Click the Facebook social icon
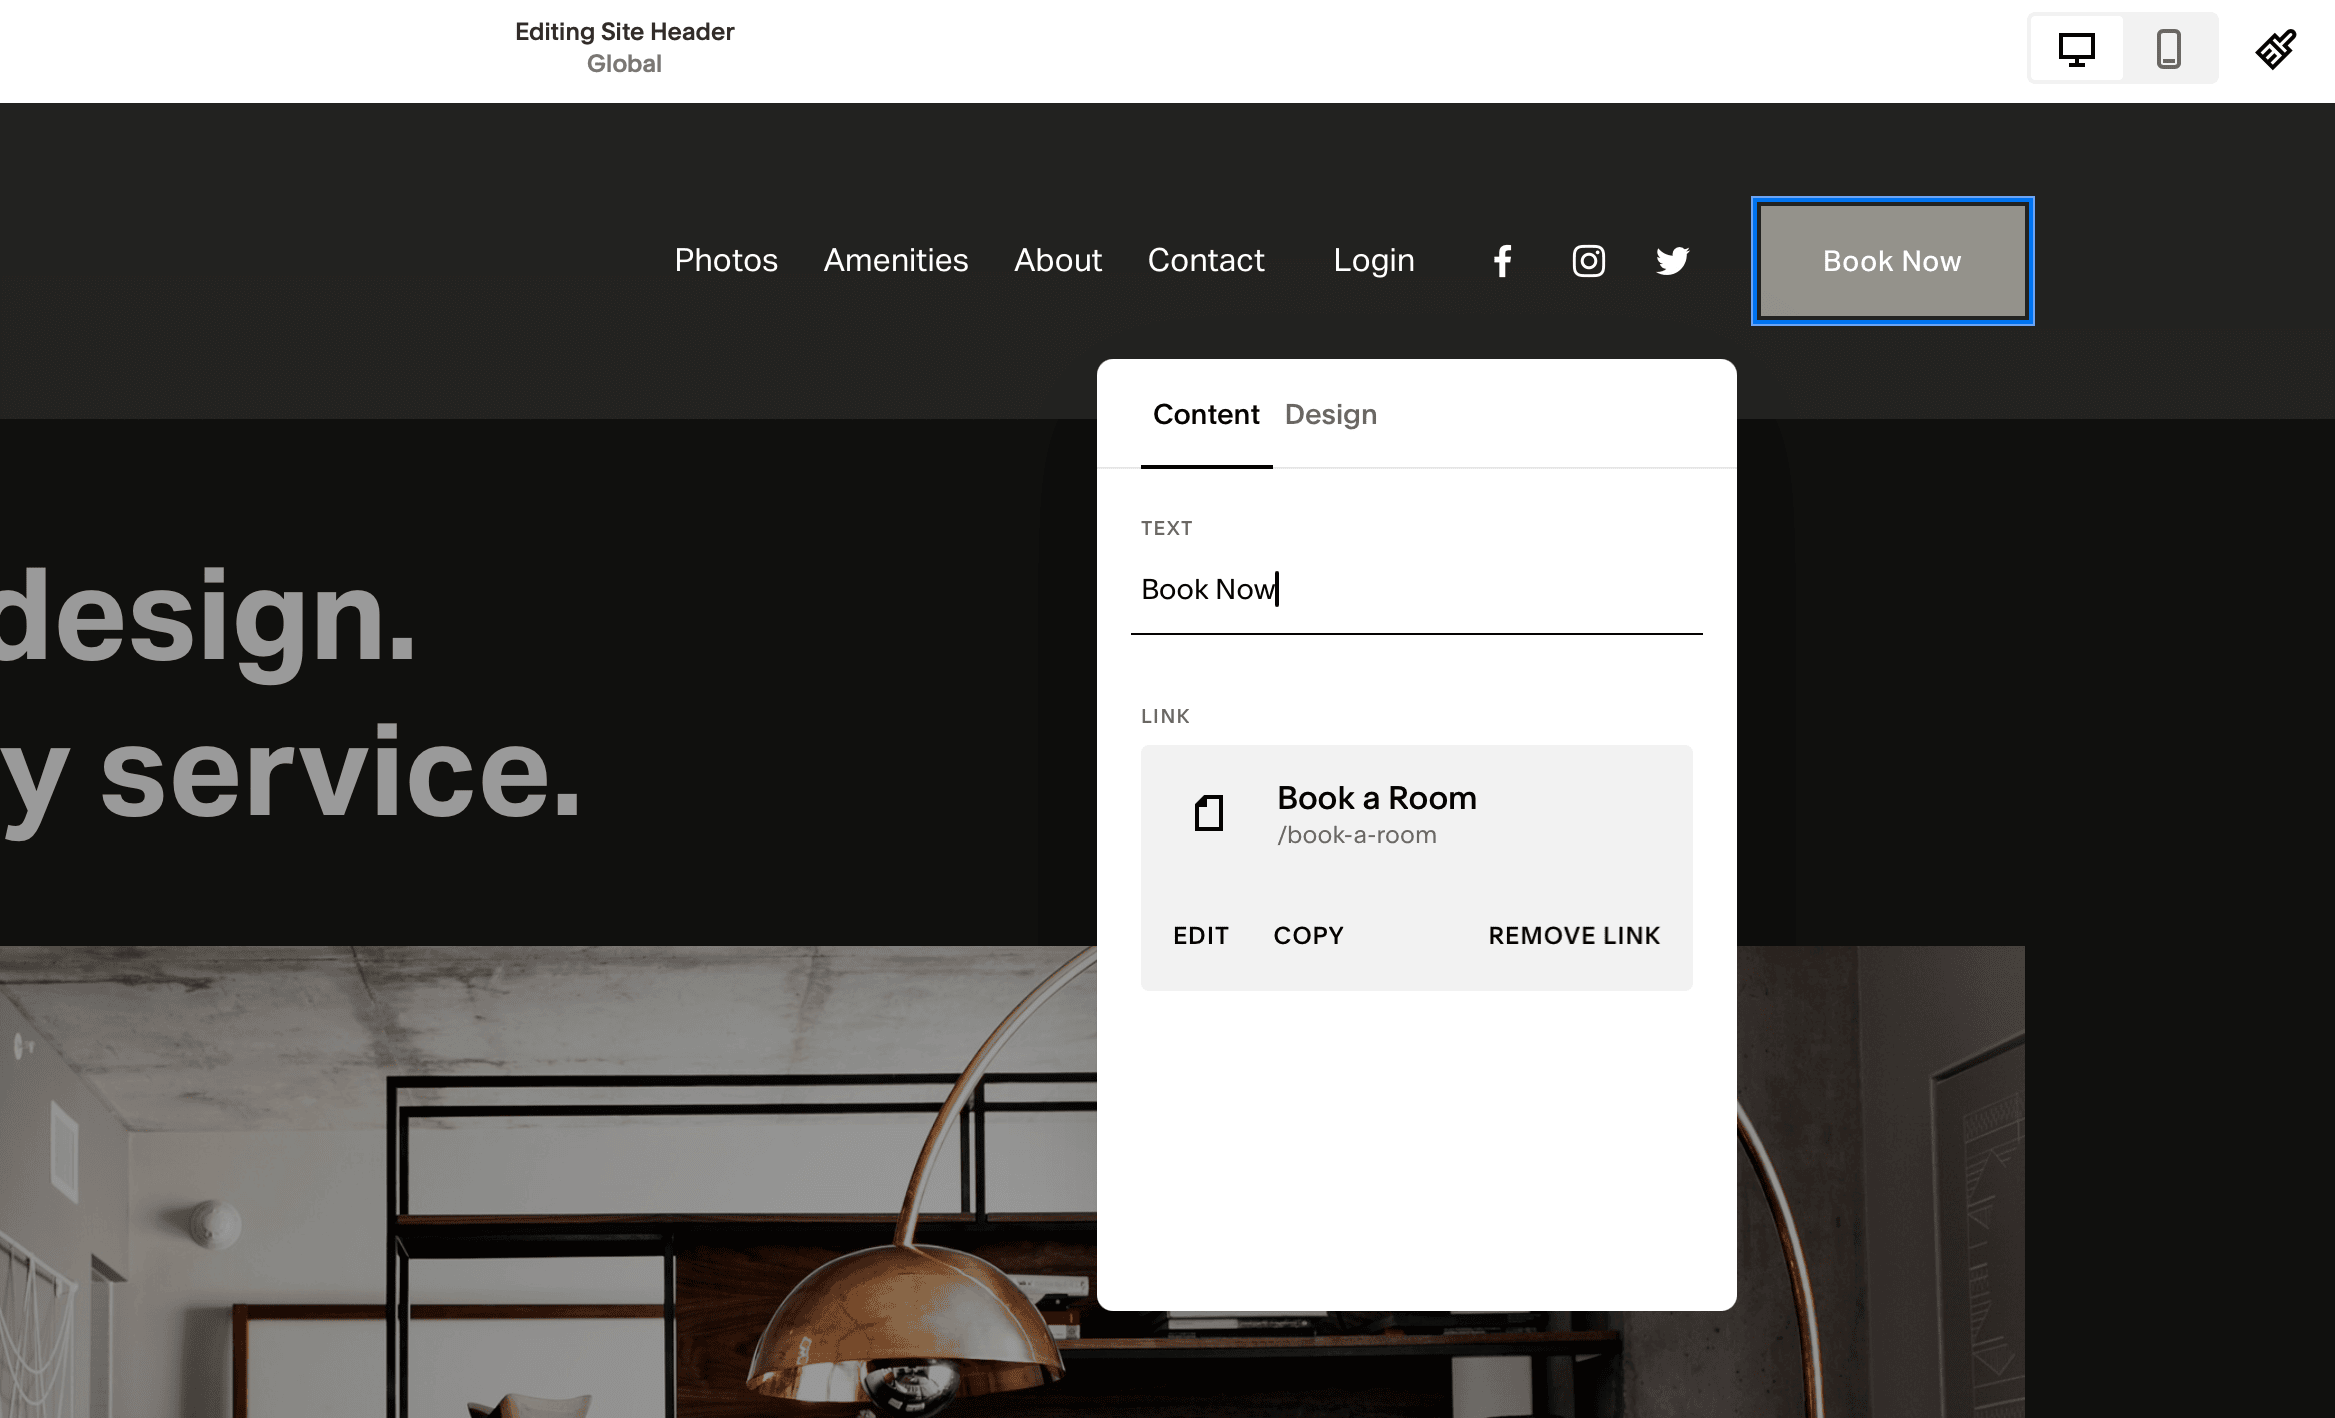The image size is (2335, 1418). pyautogui.click(x=1502, y=261)
